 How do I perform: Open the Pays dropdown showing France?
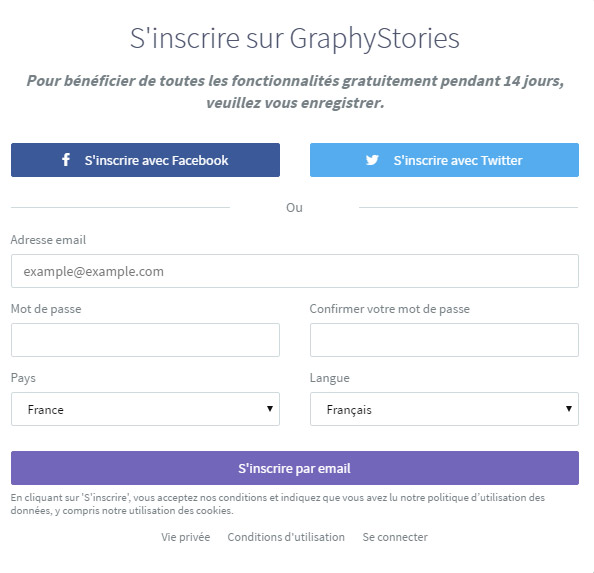(x=145, y=409)
